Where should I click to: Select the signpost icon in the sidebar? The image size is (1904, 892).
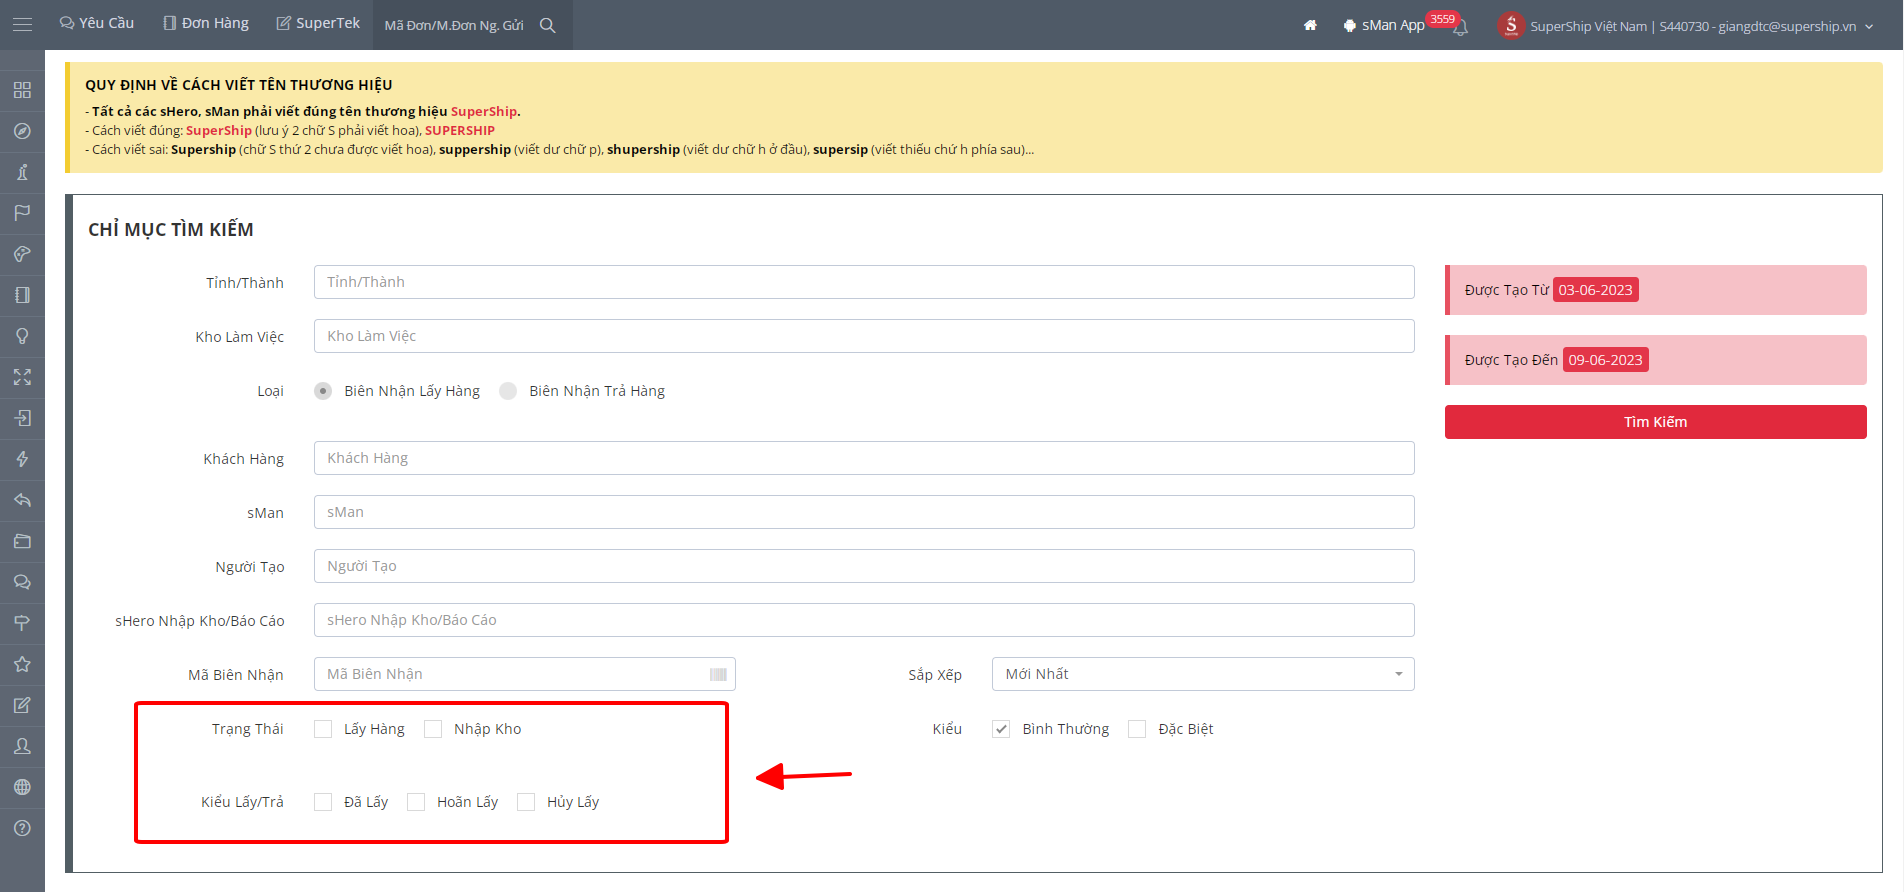[22, 623]
